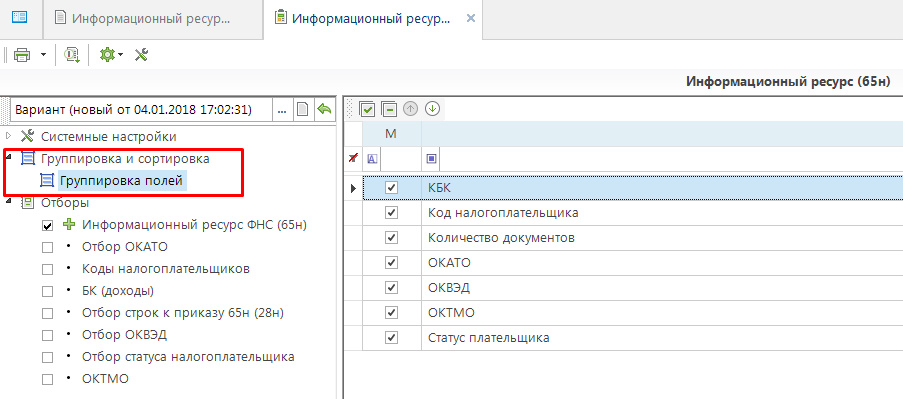Uncheck the ОКТМО grid row checkbox

tap(392, 313)
